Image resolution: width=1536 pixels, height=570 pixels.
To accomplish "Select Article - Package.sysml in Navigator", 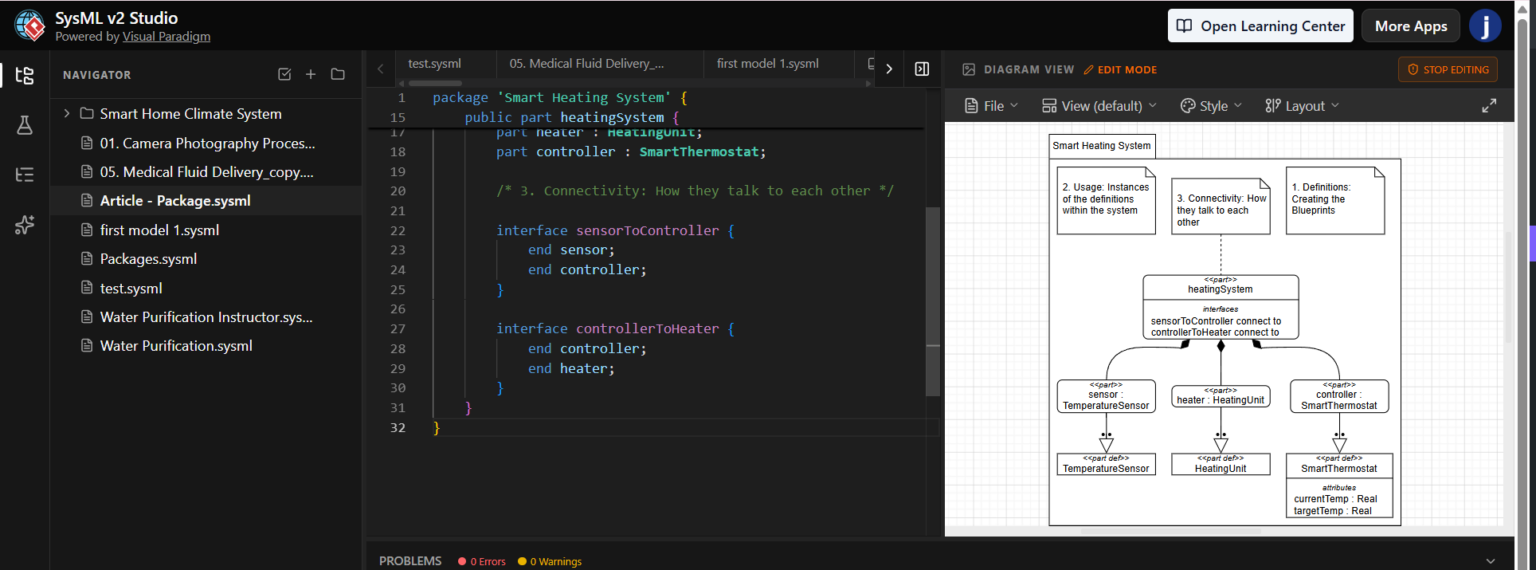I will (205, 201).
